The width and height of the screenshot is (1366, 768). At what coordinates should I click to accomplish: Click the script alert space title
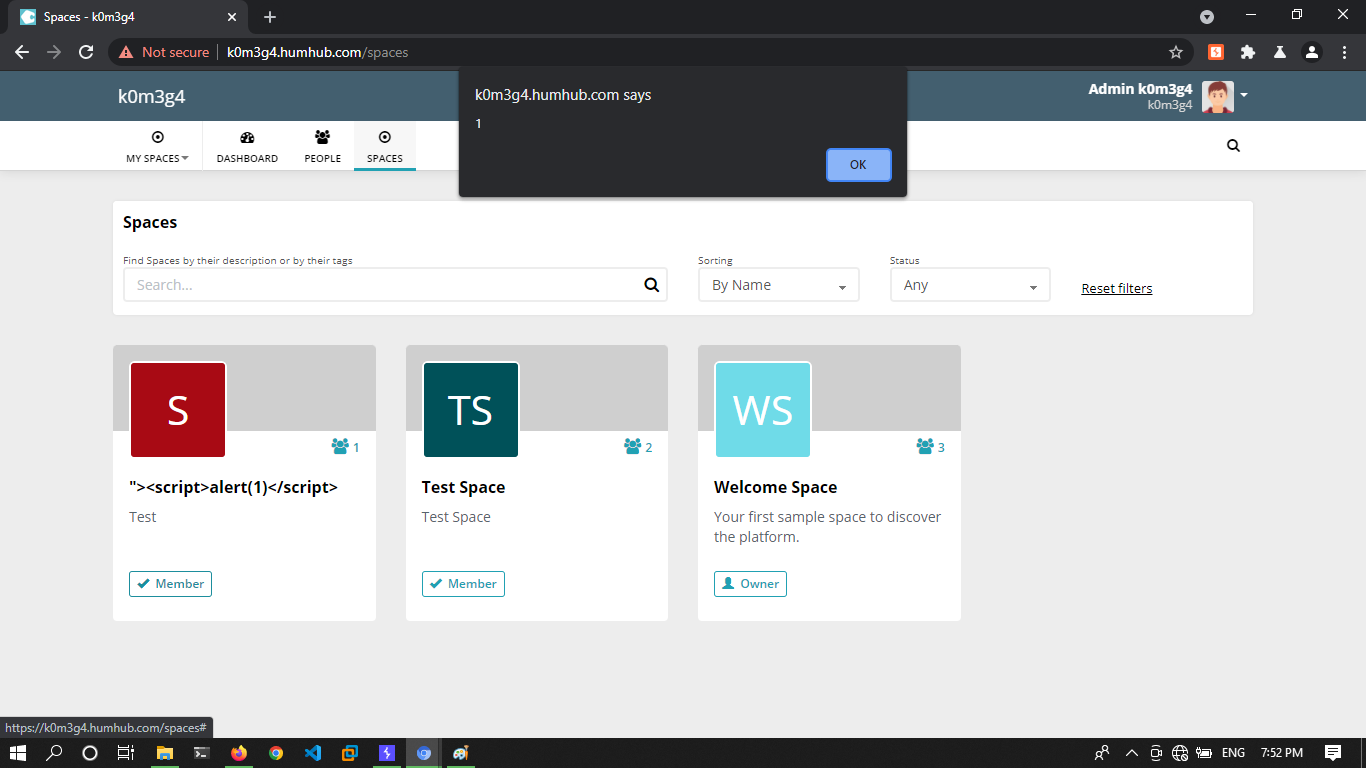[x=234, y=487]
